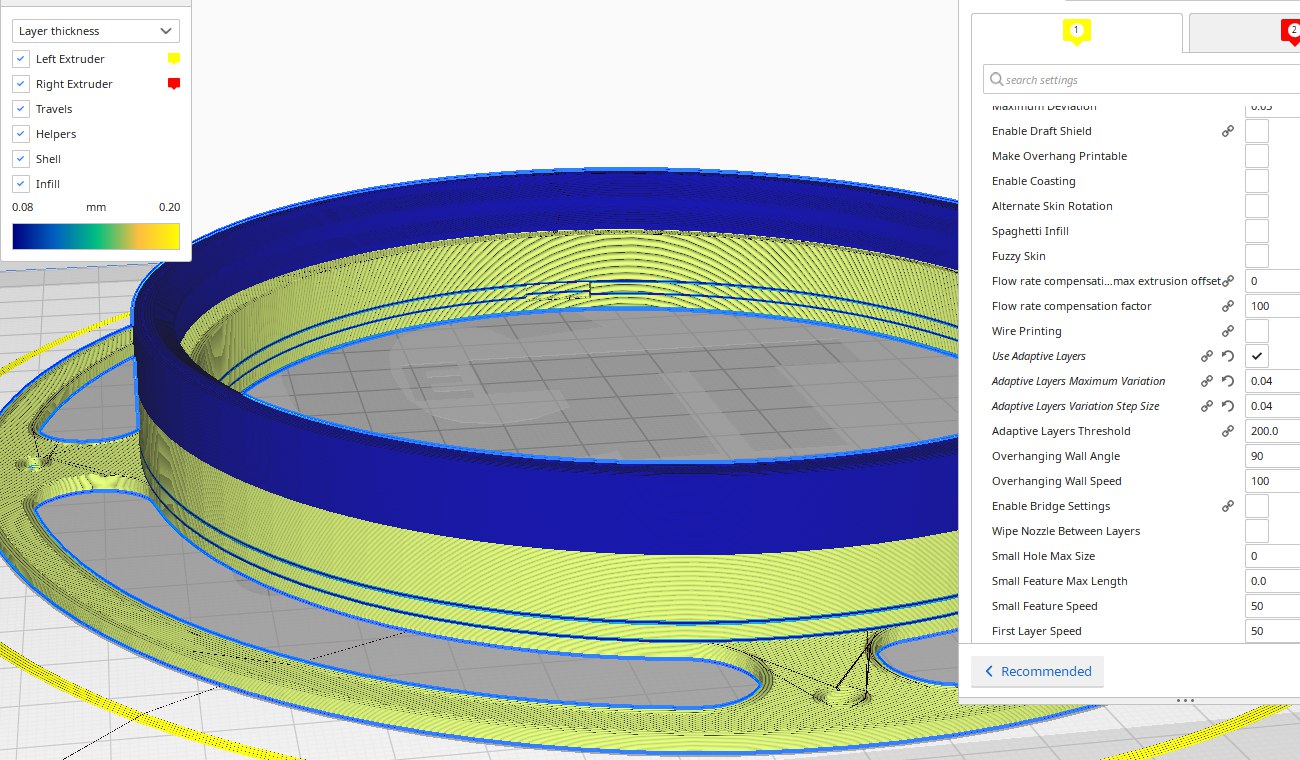Click the 'Alternate Skin Rotation' label

[x=1052, y=206]
